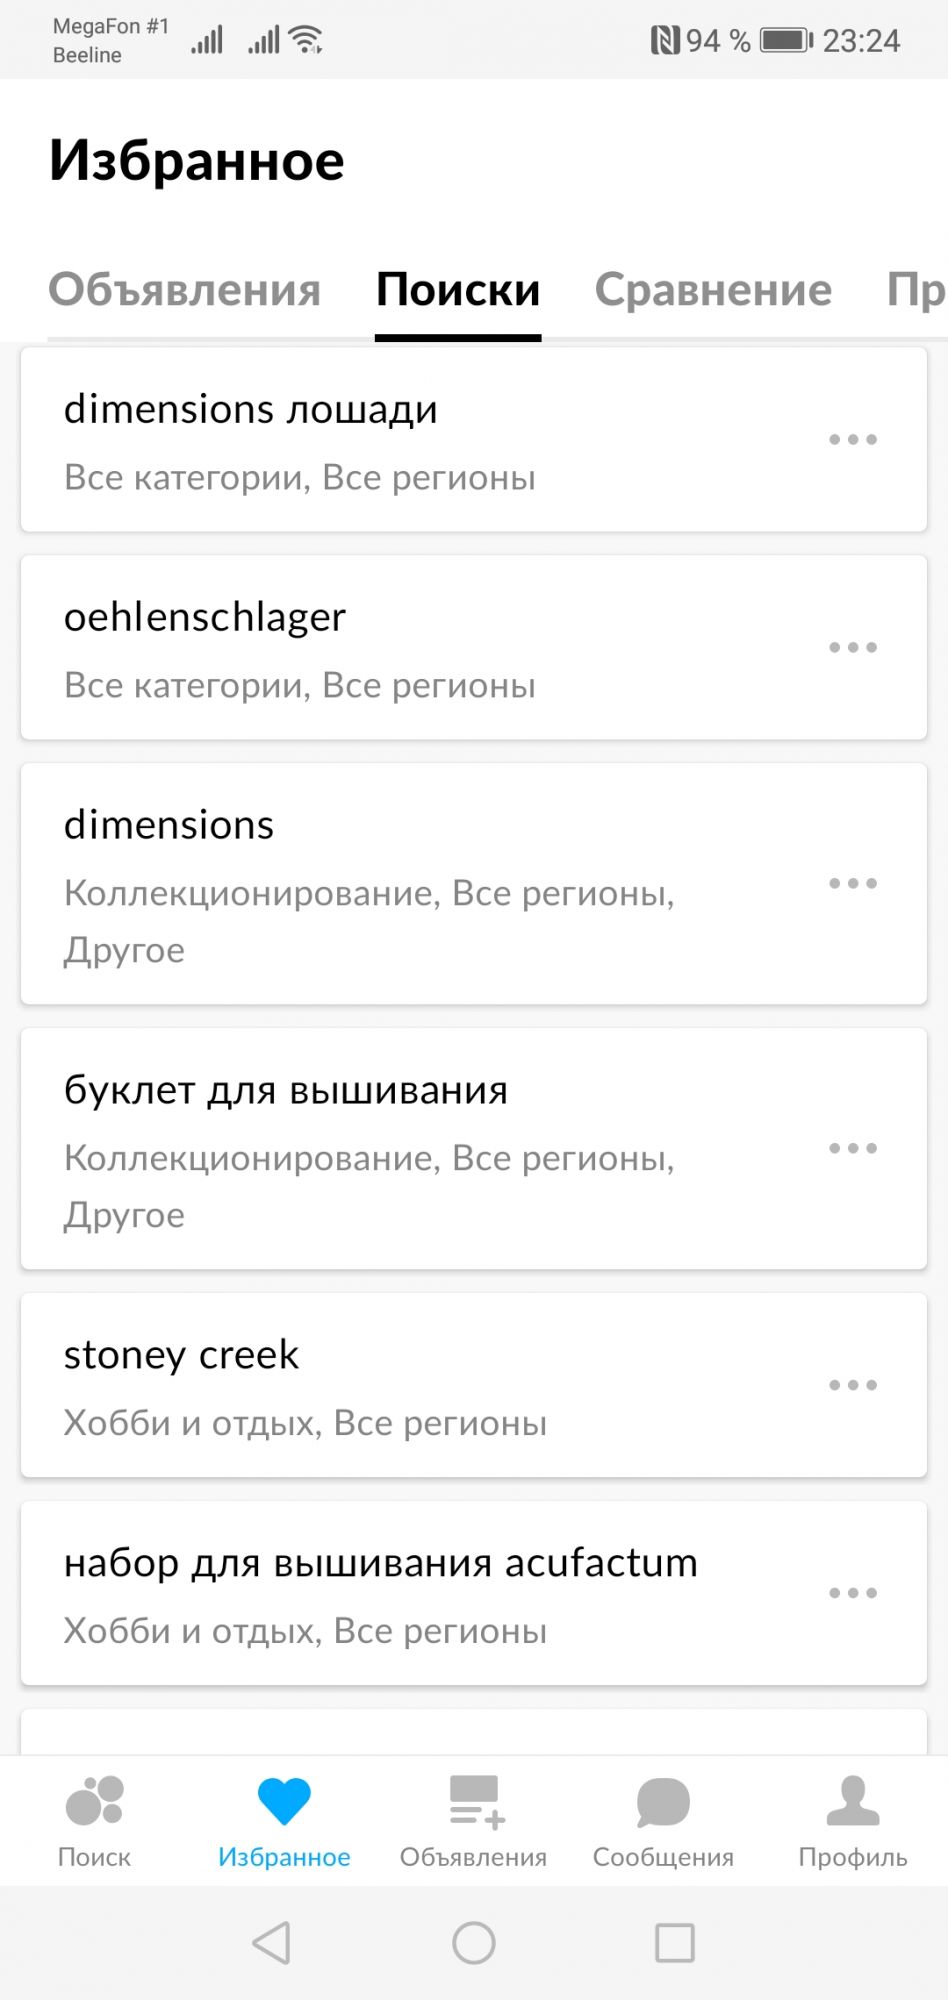Switch to the Объявления tab
This screenshot has height=2000, width=948.
pyautogui.click(x=185, y=290)
